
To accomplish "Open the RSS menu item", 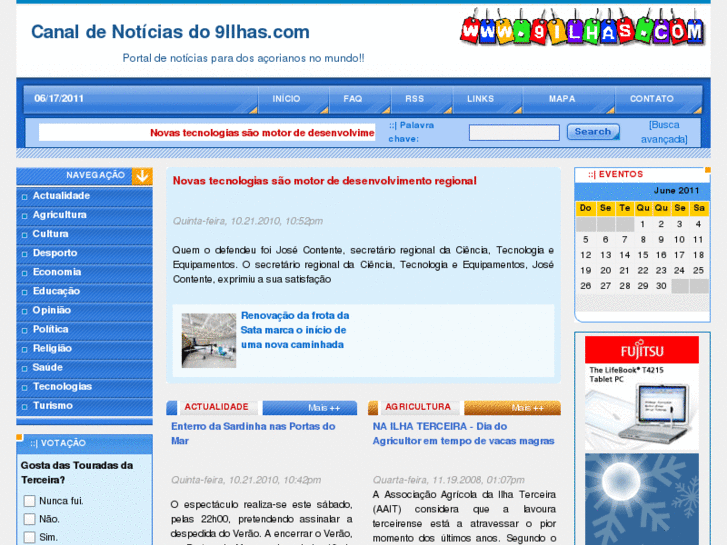I will click(x=414, y=99).
